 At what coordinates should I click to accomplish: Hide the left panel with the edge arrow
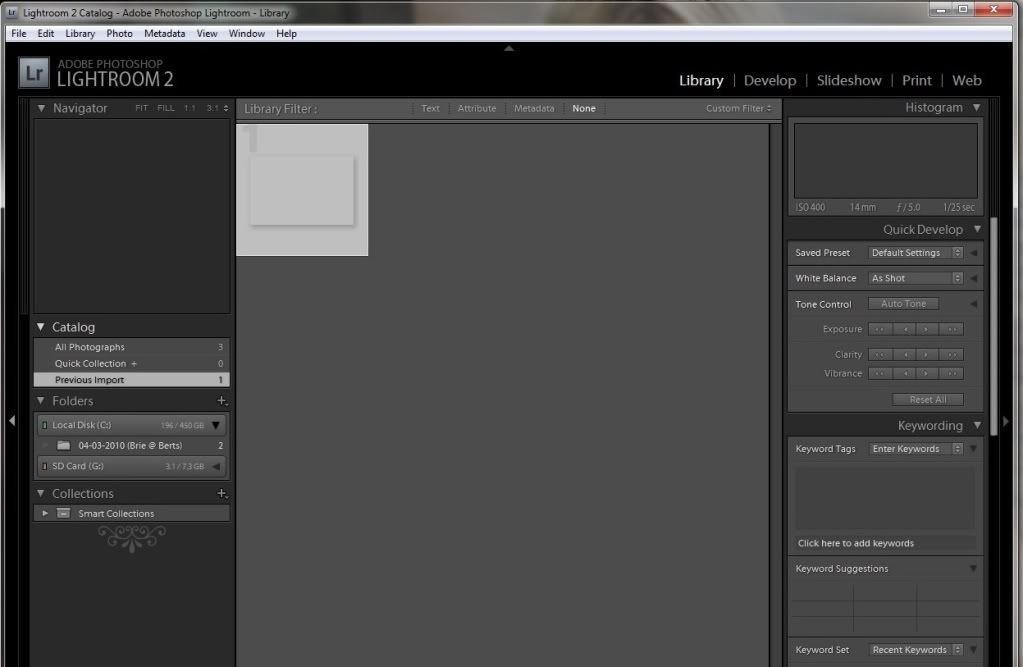(12, 421)
